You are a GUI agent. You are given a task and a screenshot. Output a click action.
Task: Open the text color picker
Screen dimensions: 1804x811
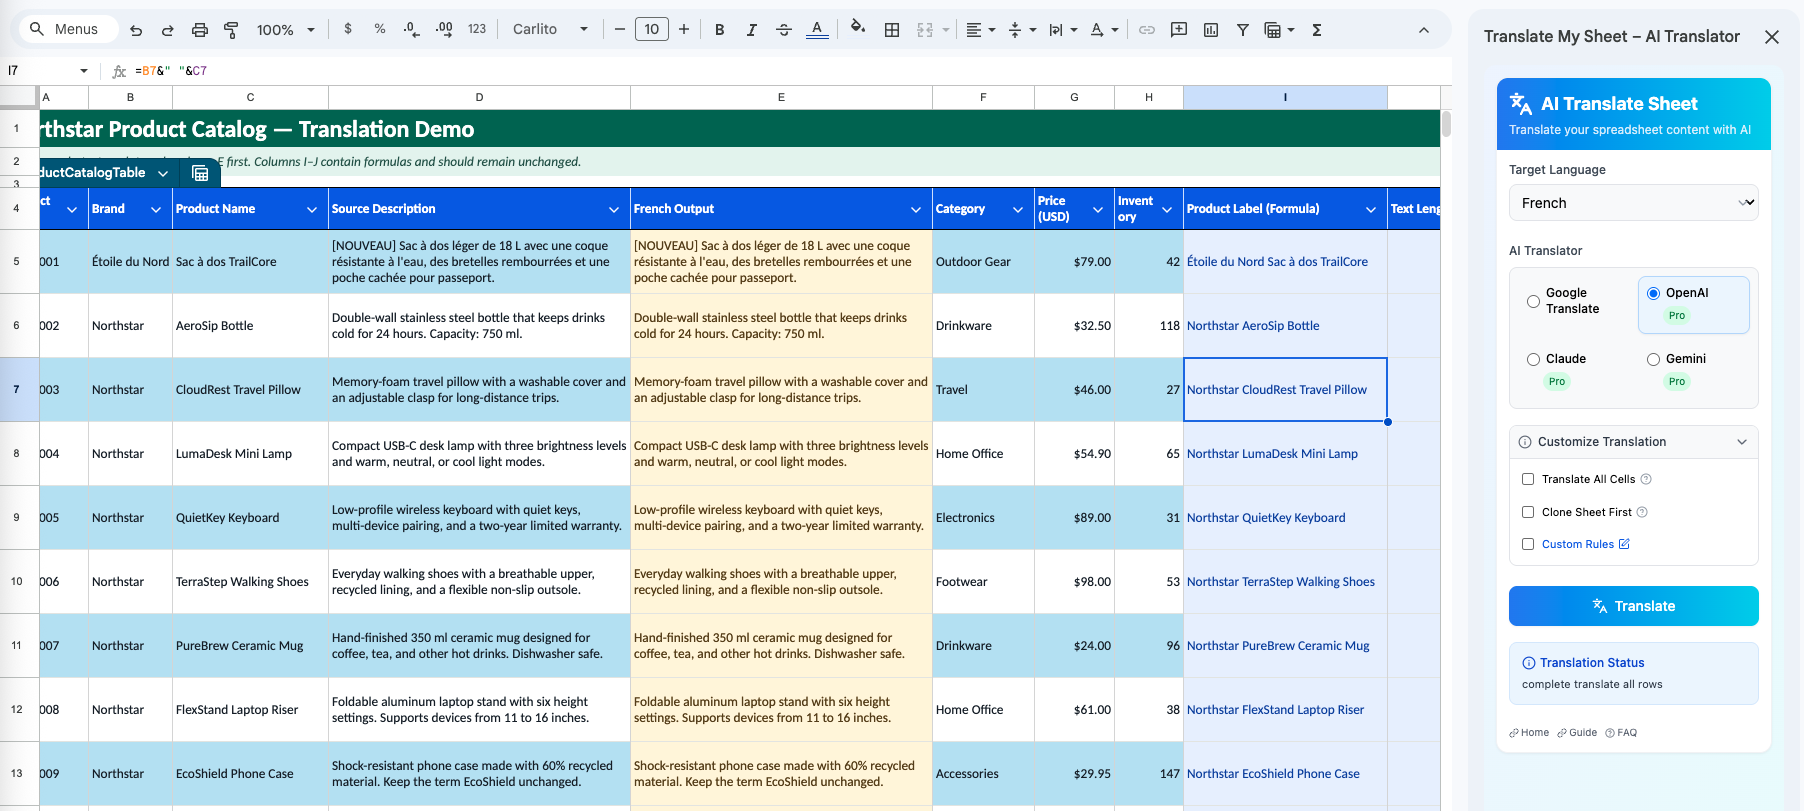[x=817, y=30]
